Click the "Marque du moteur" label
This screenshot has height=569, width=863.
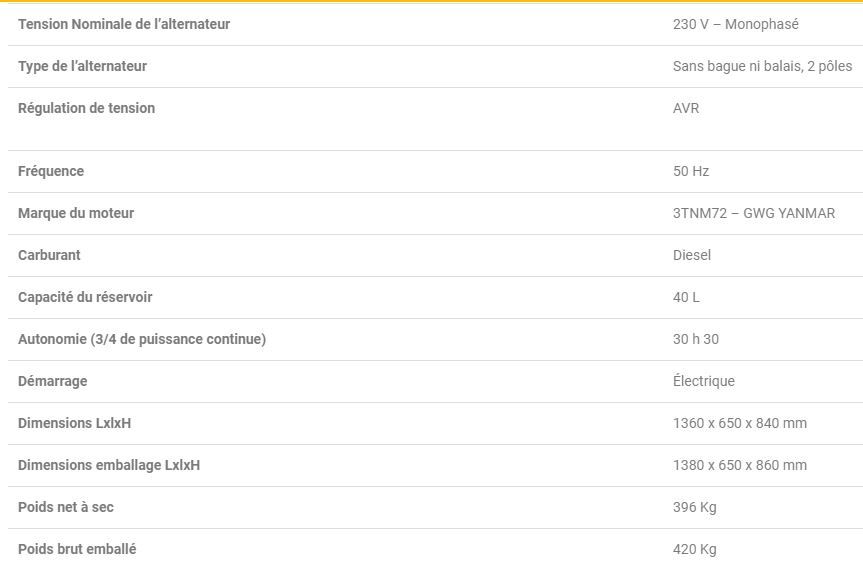click(76, 213)
